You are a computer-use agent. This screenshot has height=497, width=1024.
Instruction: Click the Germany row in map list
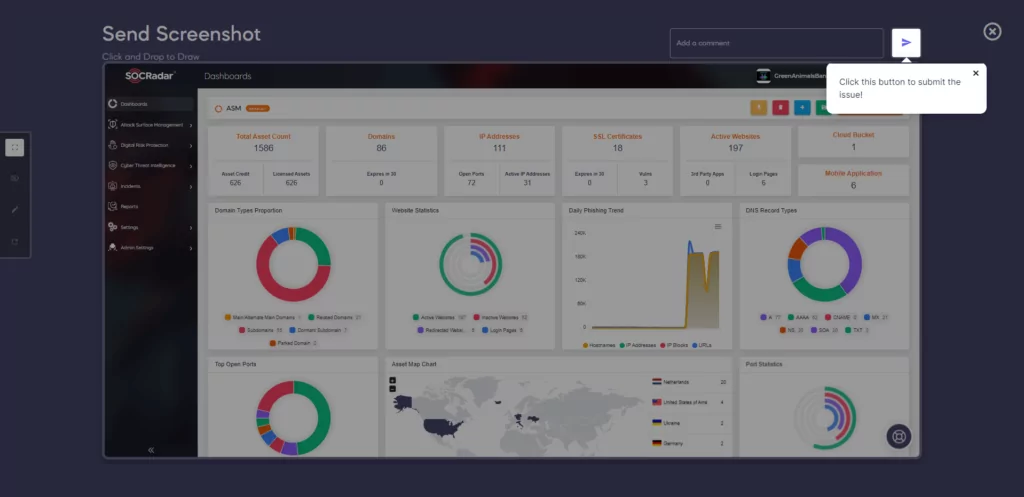[689, 443]
